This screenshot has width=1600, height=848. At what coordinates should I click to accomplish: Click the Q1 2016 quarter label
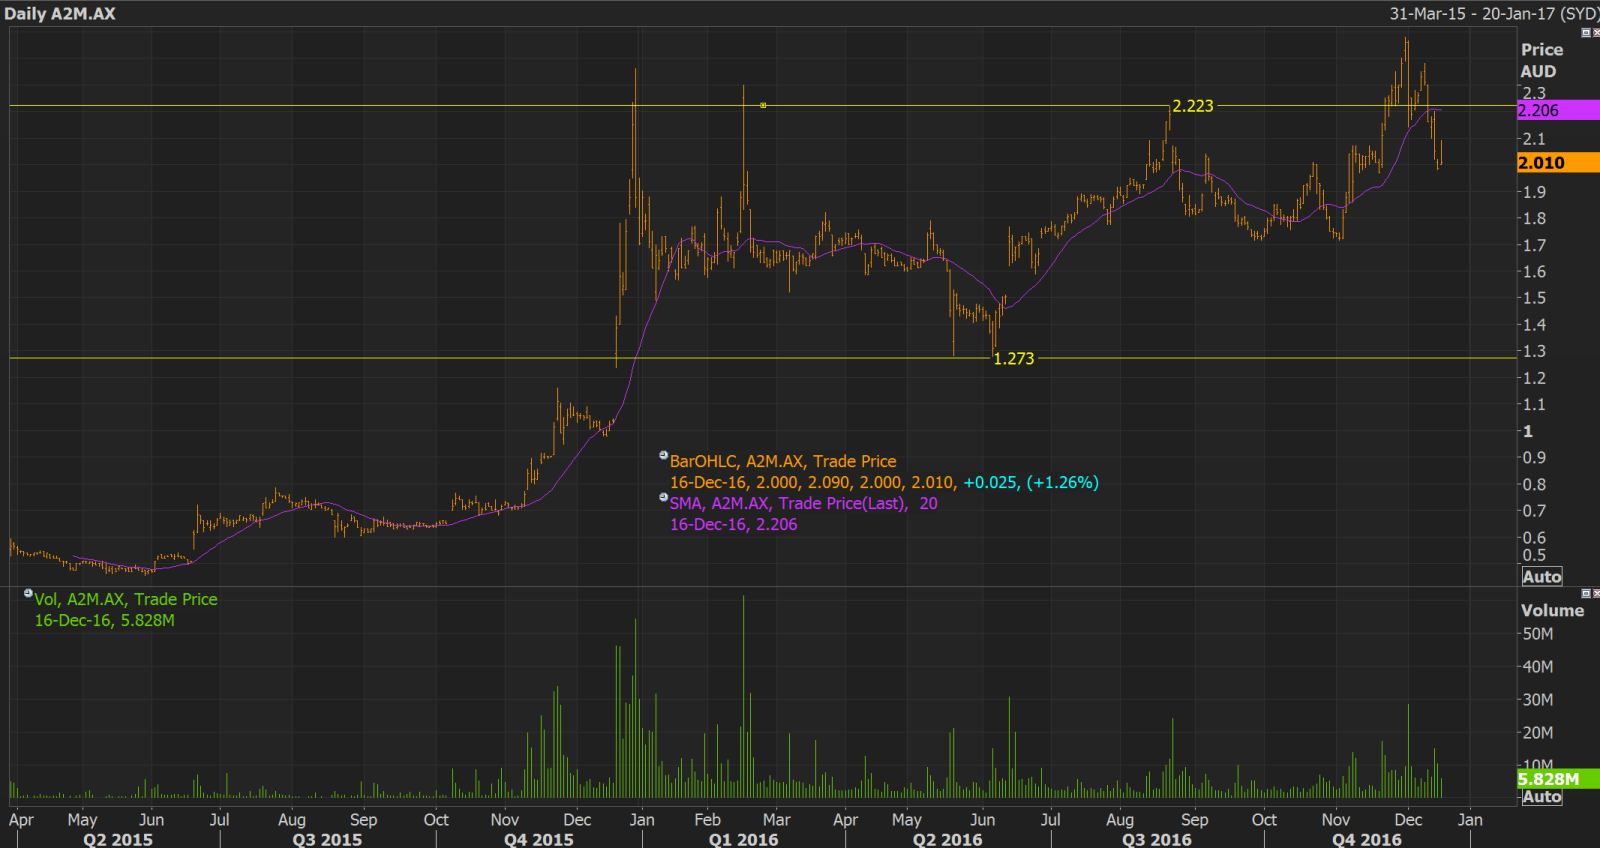(x=743, y=839)
